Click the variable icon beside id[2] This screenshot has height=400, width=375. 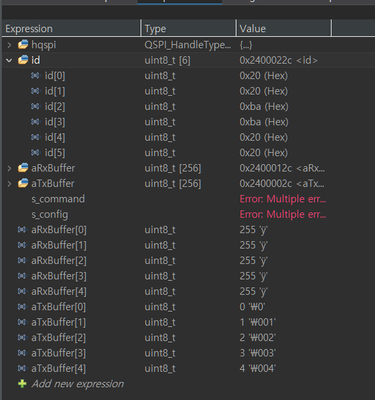pyautogui.click(x=35, y=106)
